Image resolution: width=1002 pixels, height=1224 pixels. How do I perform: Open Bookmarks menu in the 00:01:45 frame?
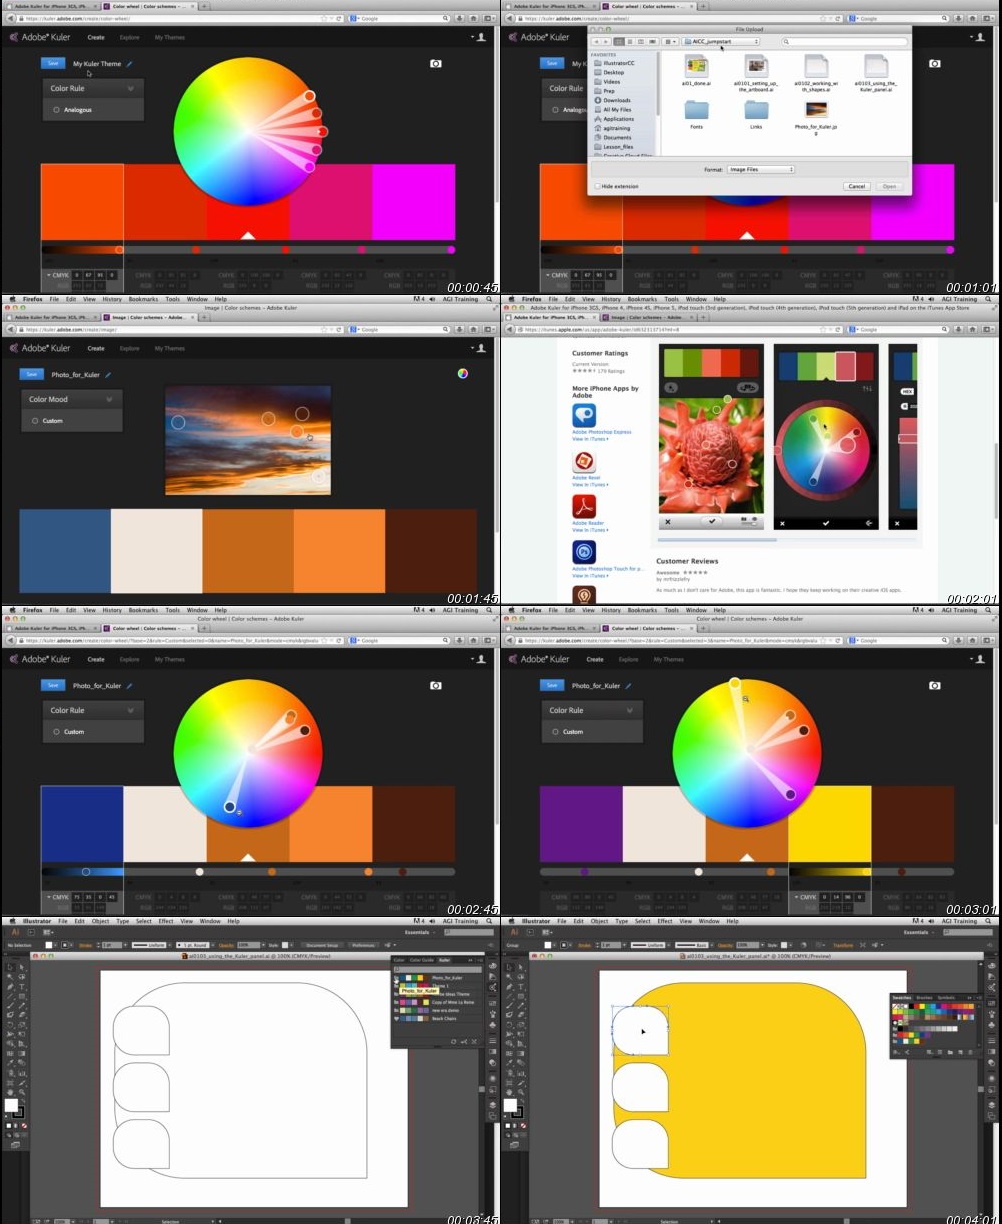point(143,299)
